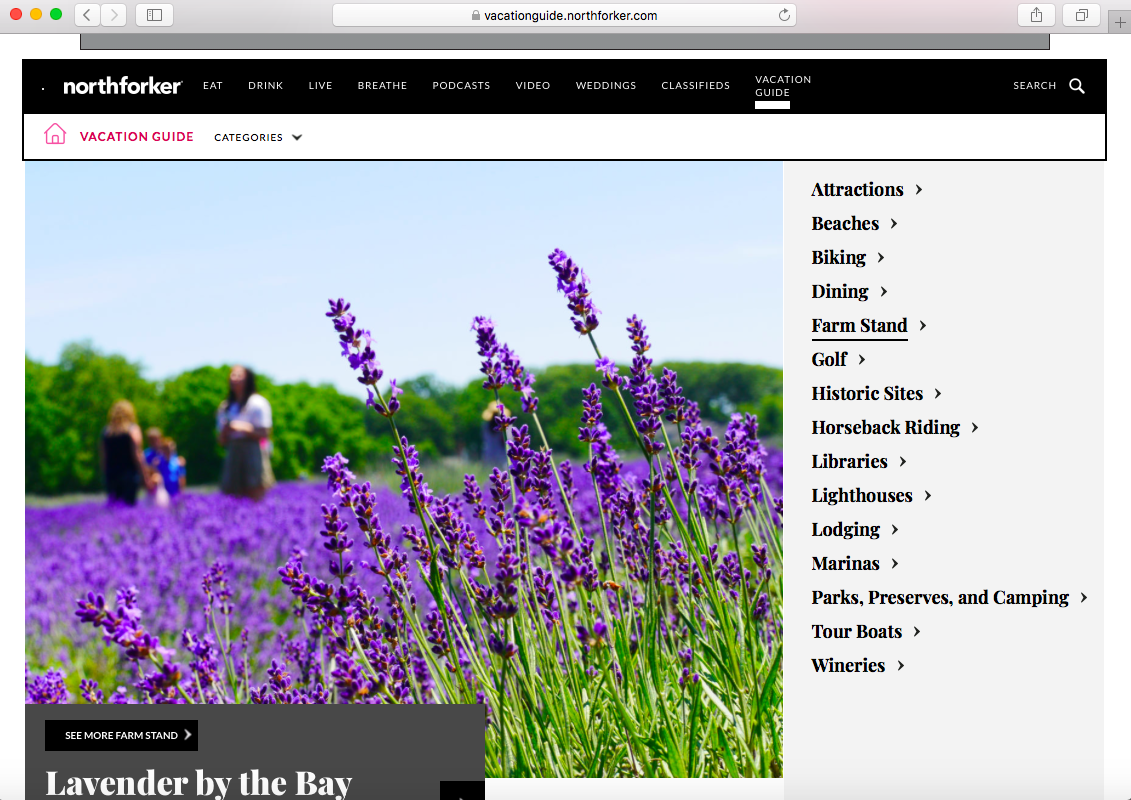Click the northforker logo
This screenshot has height=800, width=1131.
click(x=123, y=86)
